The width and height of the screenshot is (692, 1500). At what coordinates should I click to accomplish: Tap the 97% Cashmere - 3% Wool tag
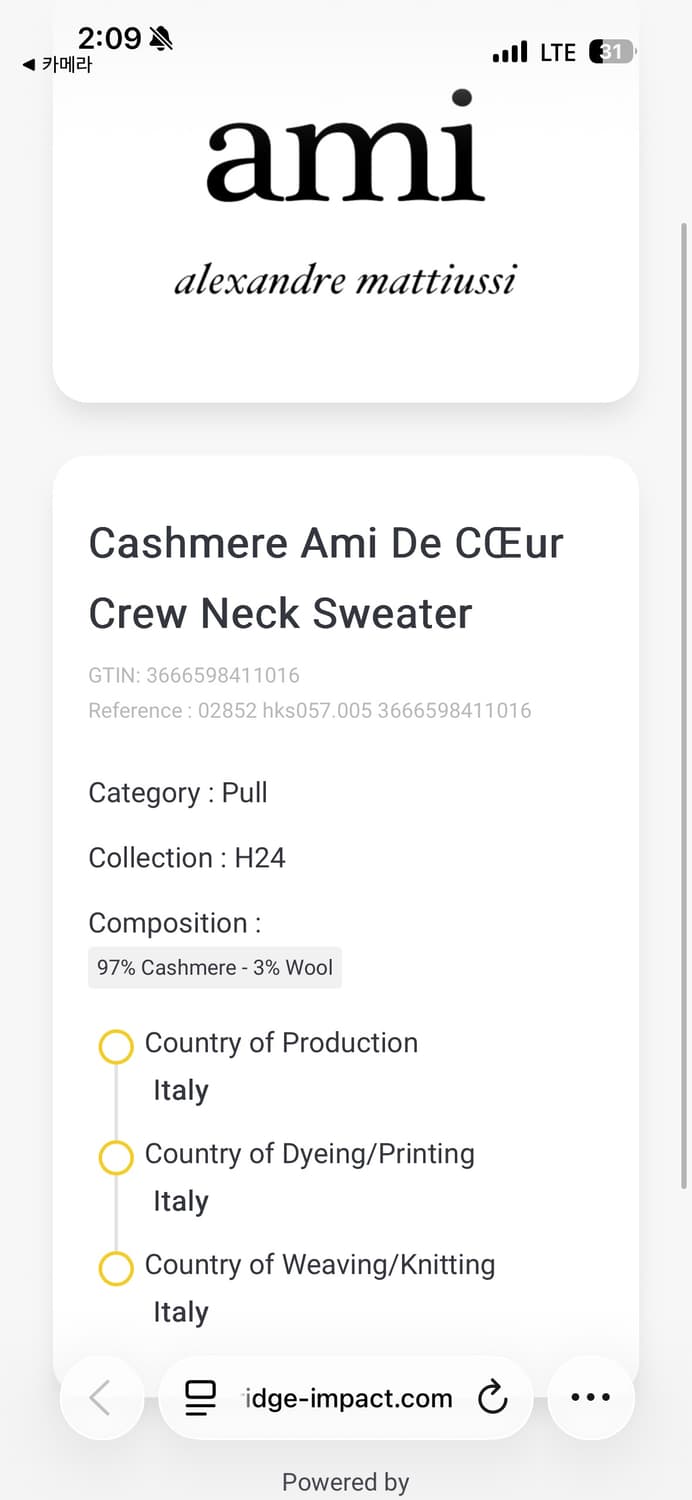pos(215,968)
